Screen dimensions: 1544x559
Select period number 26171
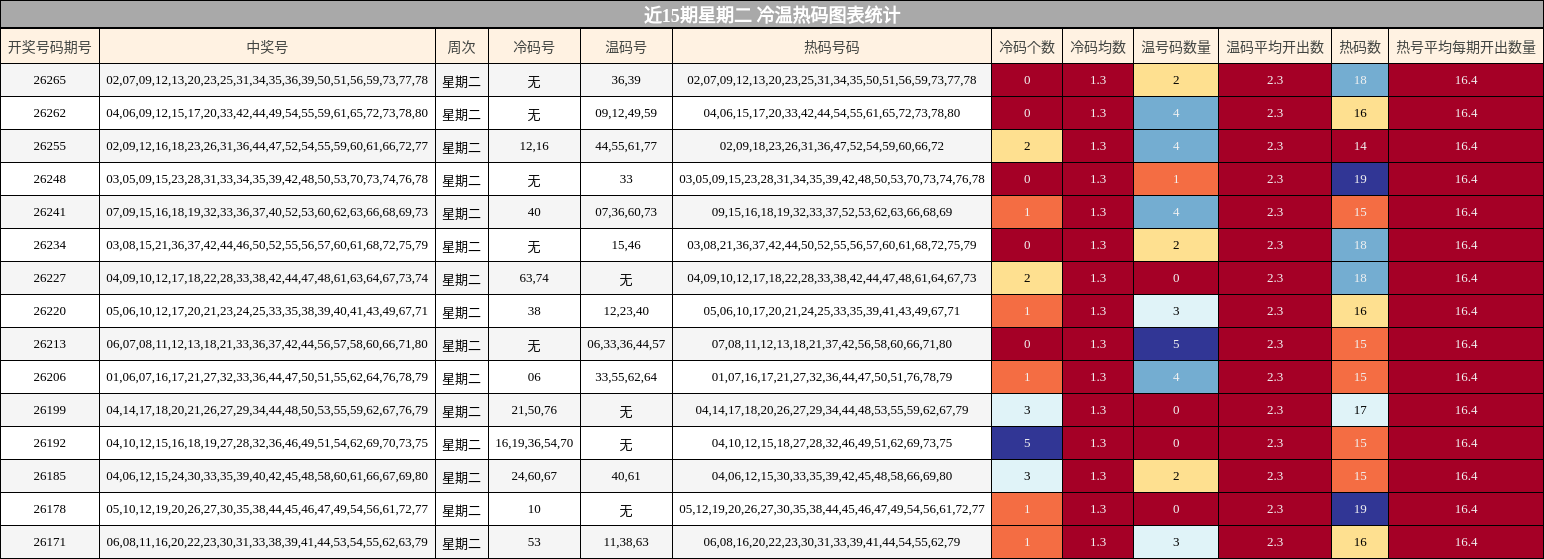pyautogui.click(x=50, y=542)
